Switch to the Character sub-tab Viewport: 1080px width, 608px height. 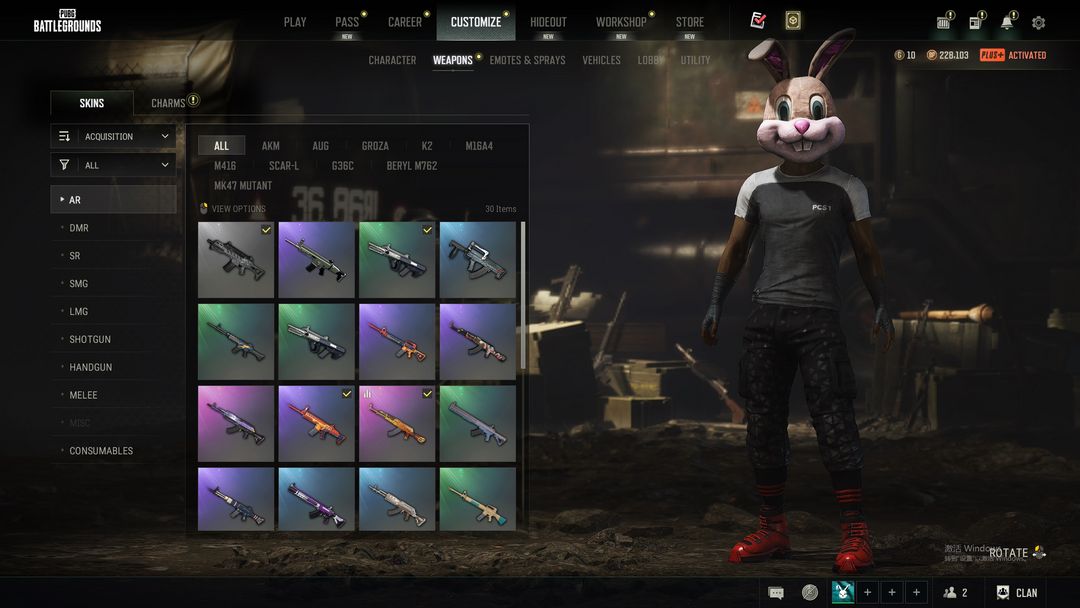click(x=392, y=61)
